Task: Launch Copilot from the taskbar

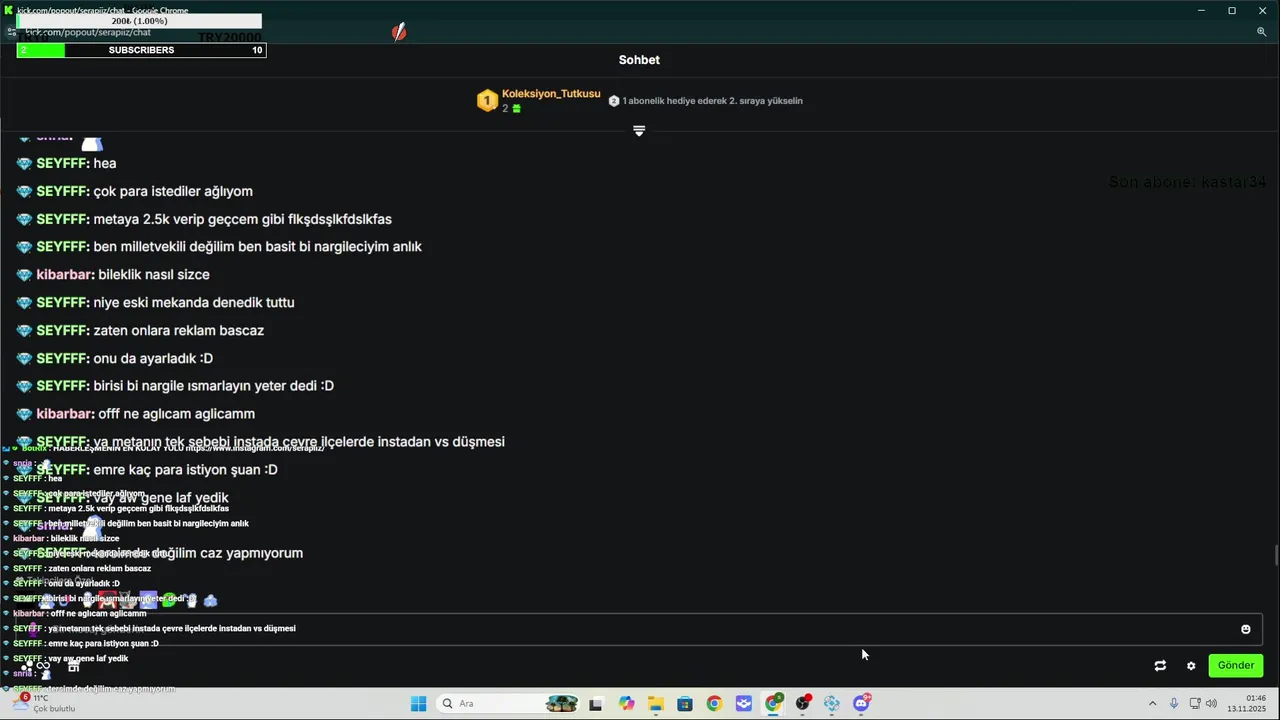Action: [626, 704]
